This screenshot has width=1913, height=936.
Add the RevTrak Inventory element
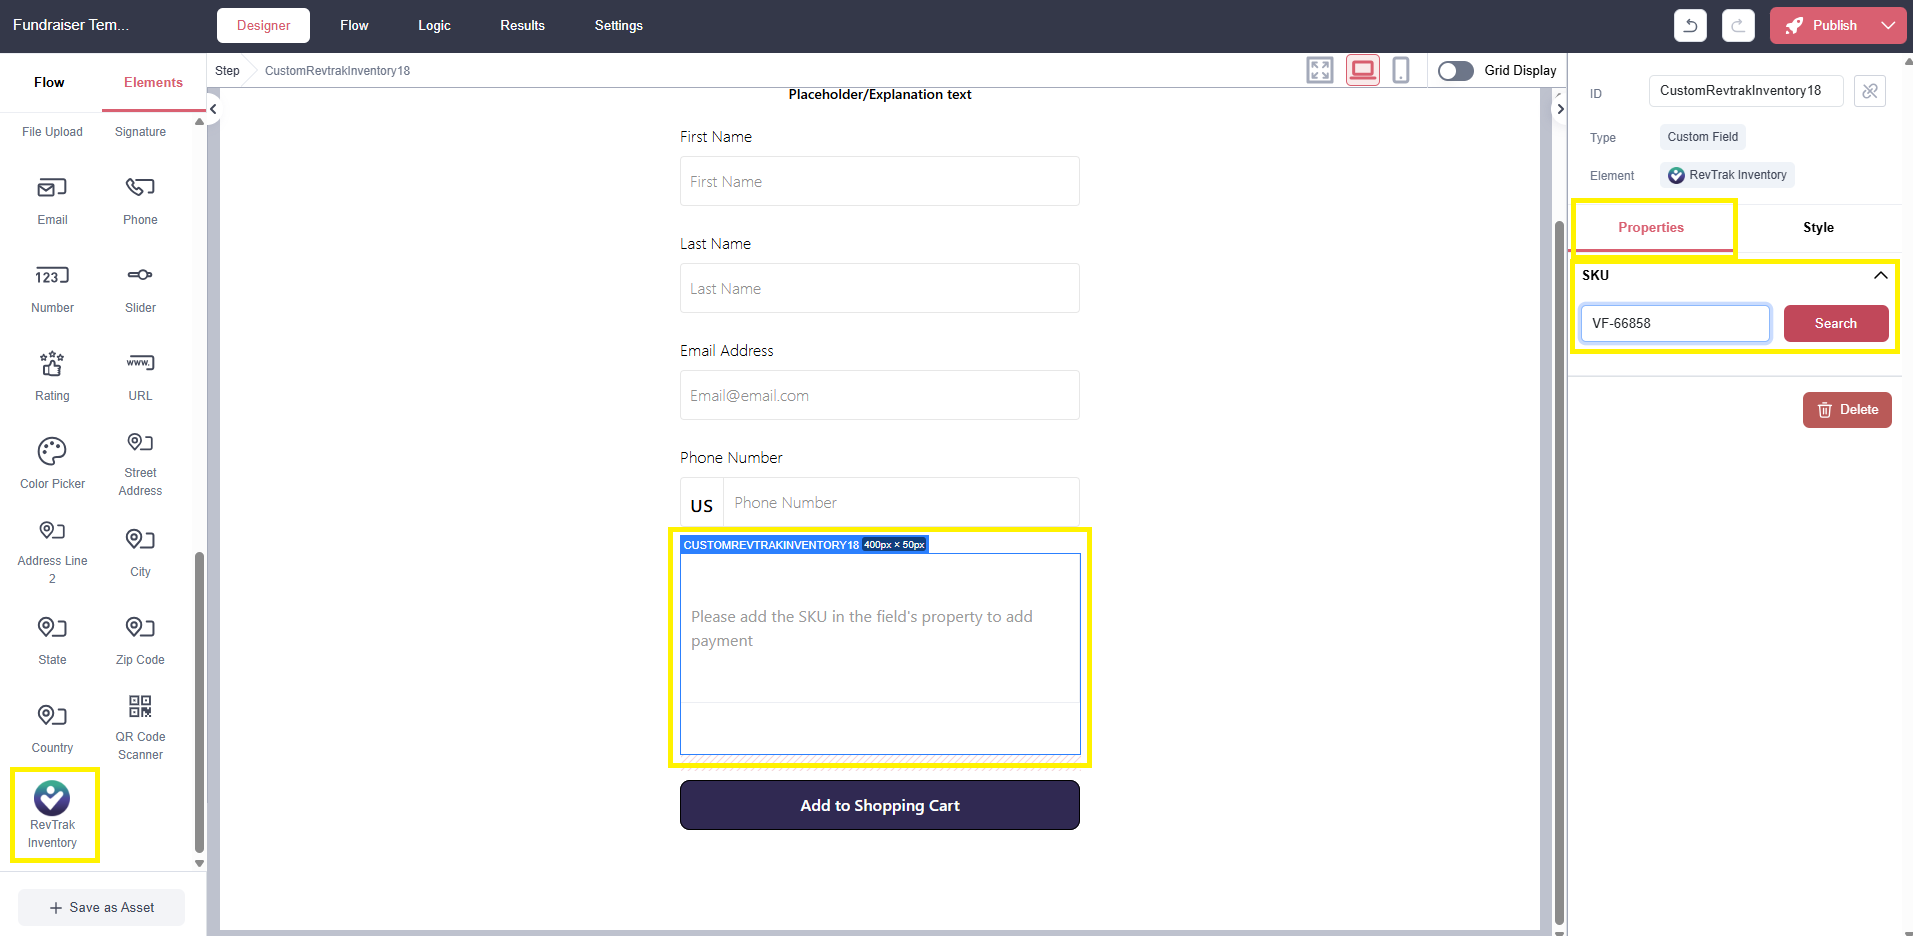[52, 815]
